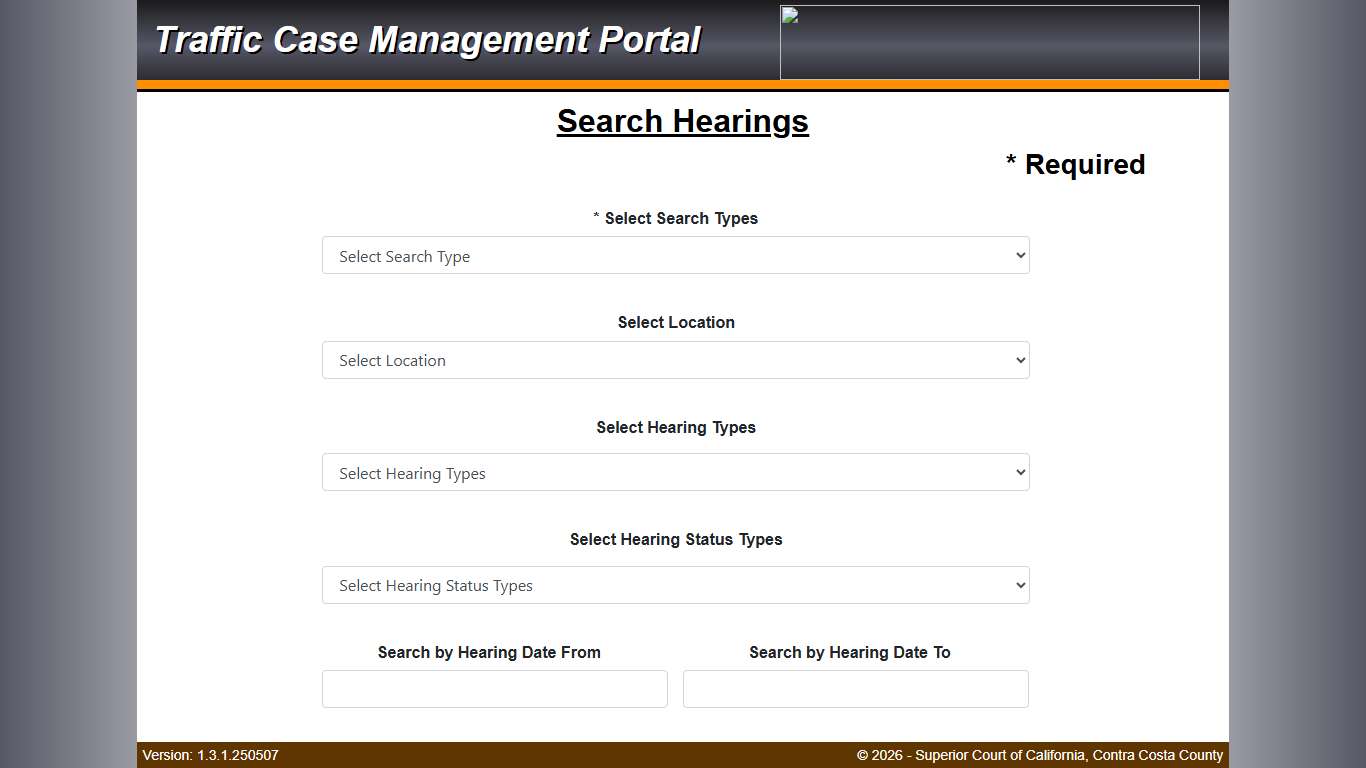Click the Version 1.3.1.250507 text in footer
The height and width of the screenshot is (768, 1366).
coord(210,755)
